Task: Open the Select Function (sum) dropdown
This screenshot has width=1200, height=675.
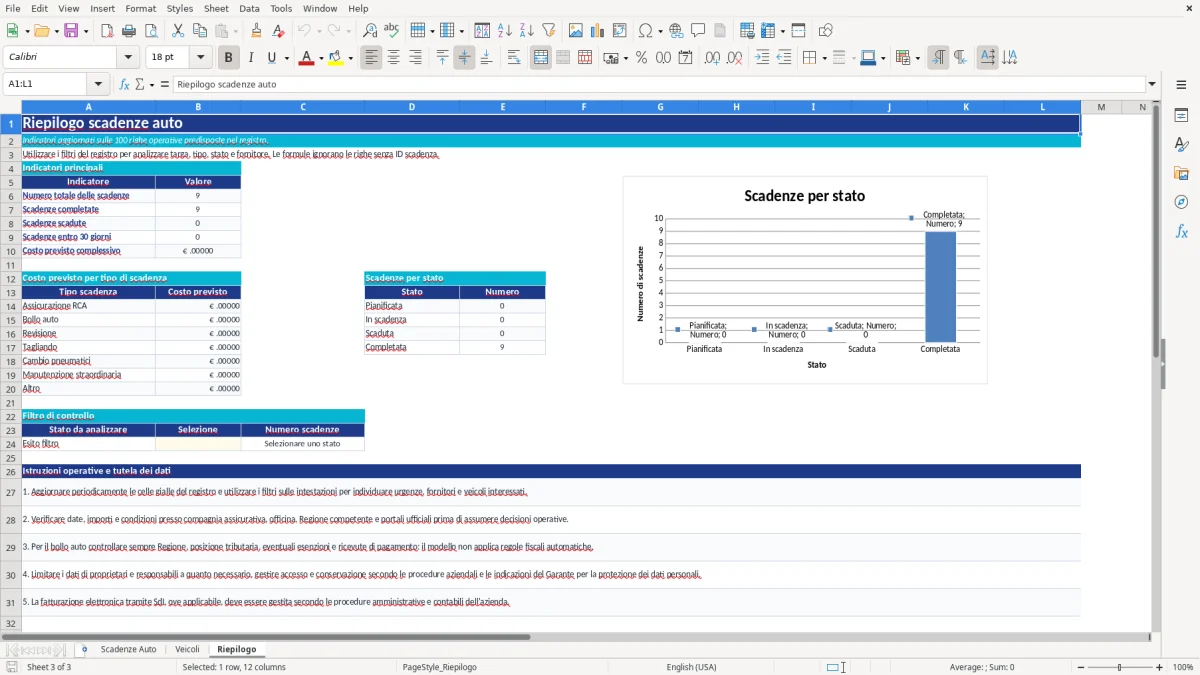Action: (153, 84)
